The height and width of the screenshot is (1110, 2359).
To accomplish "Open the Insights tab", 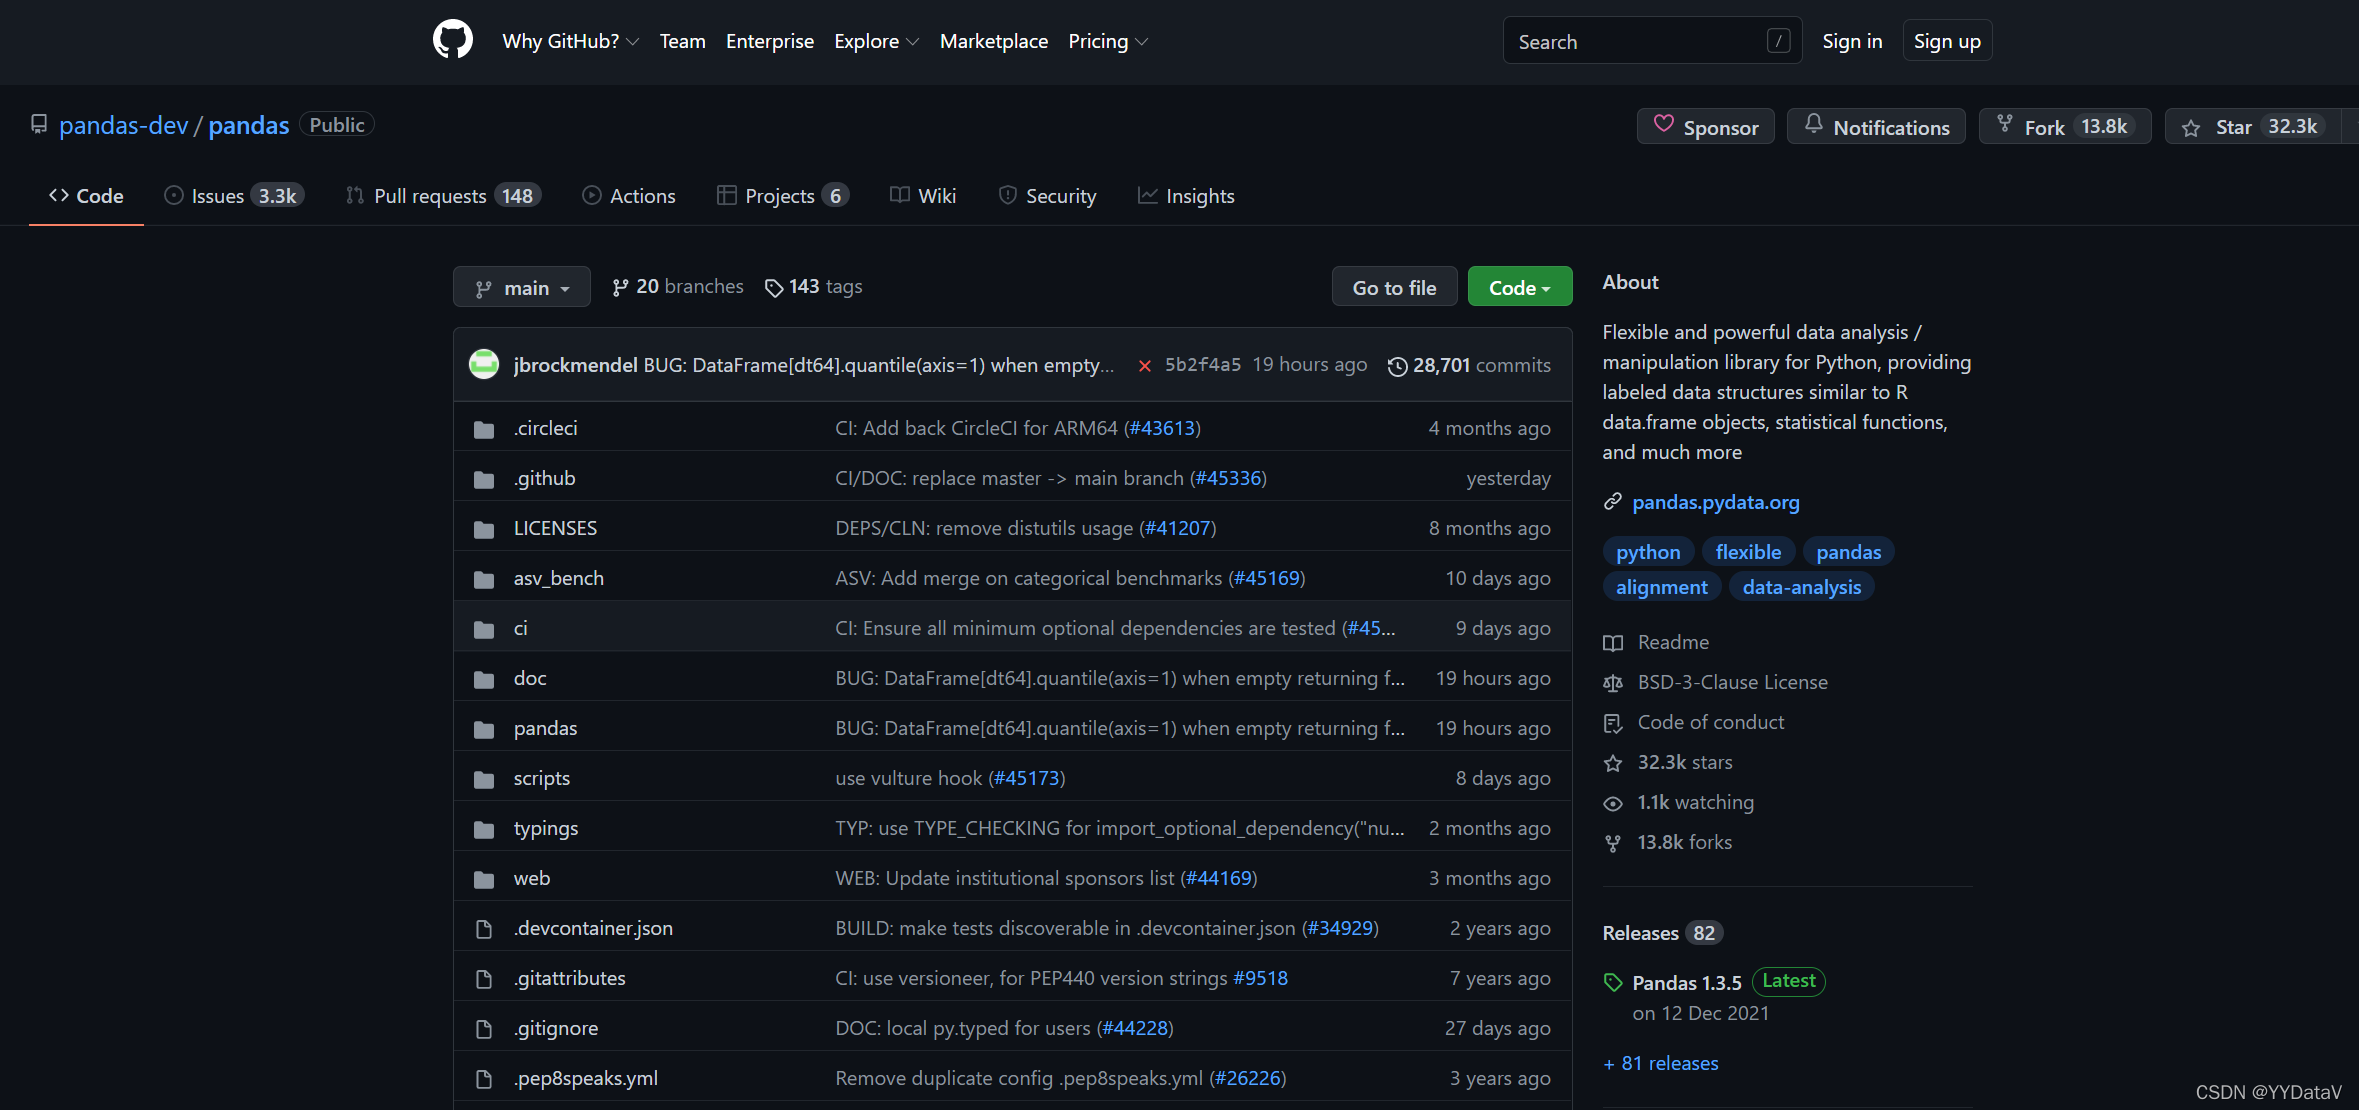I will point(1186,196).
